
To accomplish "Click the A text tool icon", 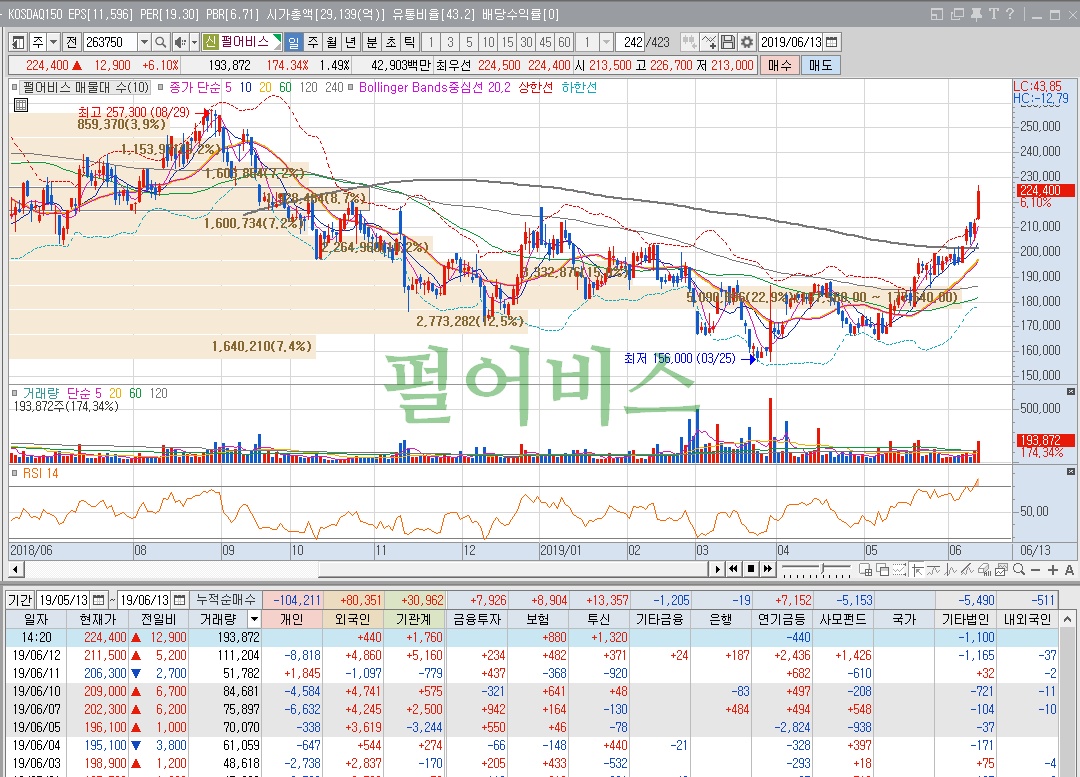I will (x=1069, y=570).
